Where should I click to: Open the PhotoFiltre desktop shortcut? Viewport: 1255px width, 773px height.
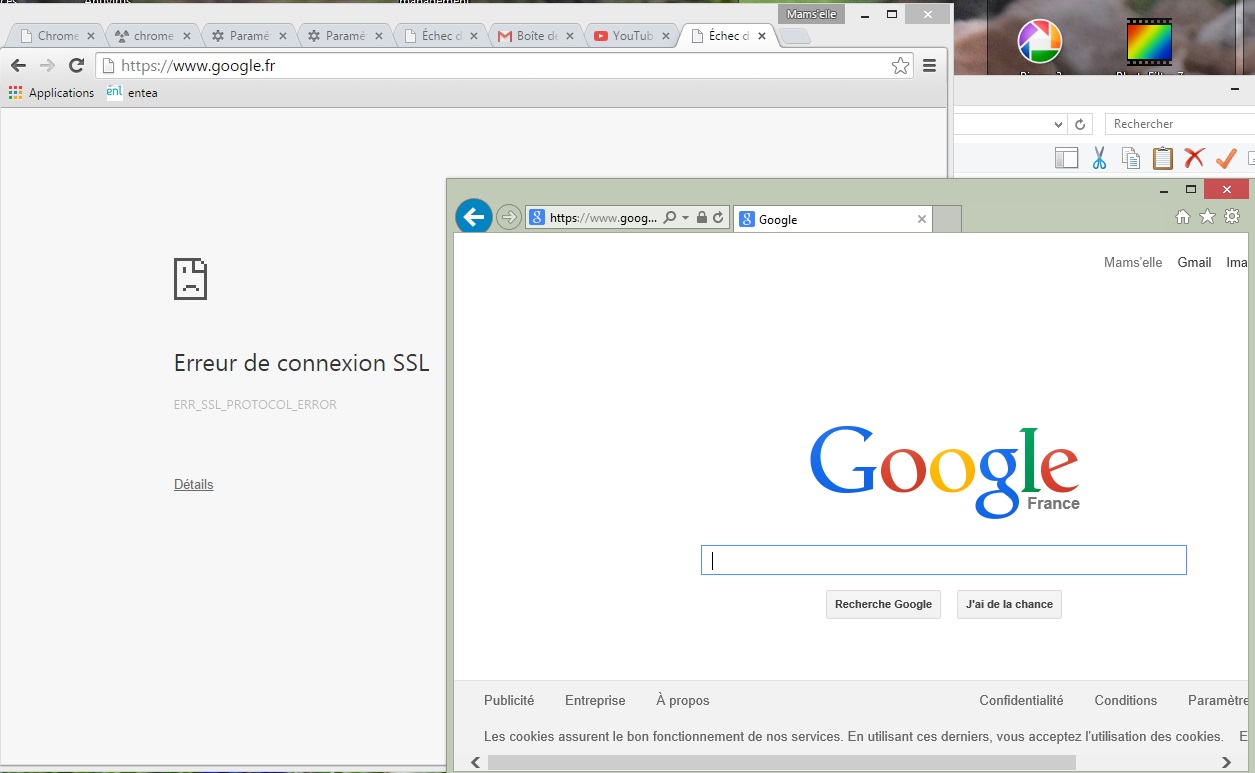[1149, 45]
